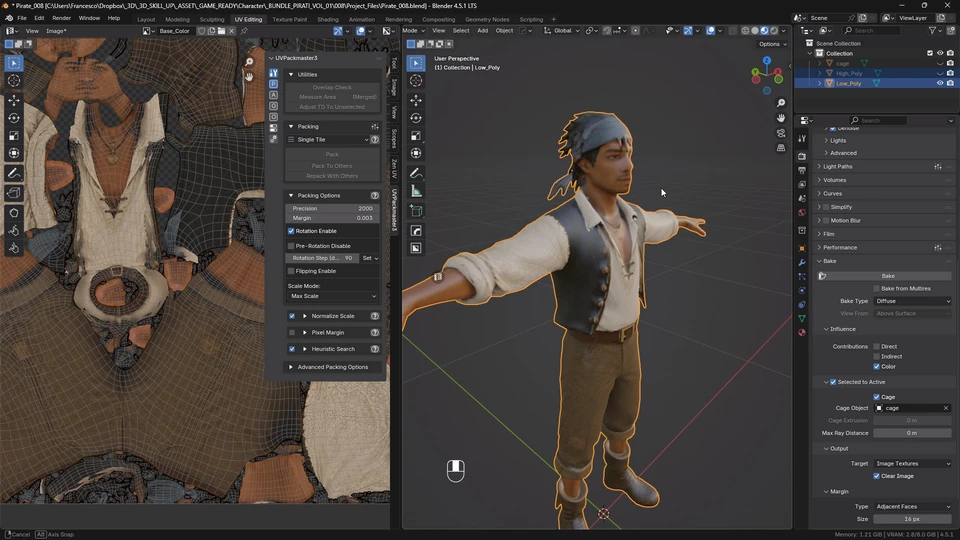Open viewport Options button

[773, 44]
